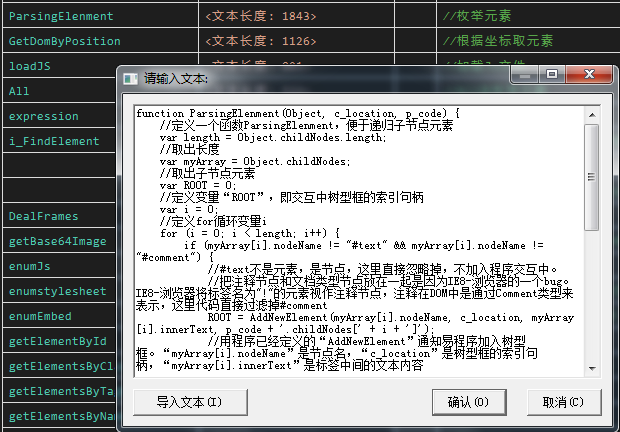Click the 导入文本(I) button

[x=189, y=402]
